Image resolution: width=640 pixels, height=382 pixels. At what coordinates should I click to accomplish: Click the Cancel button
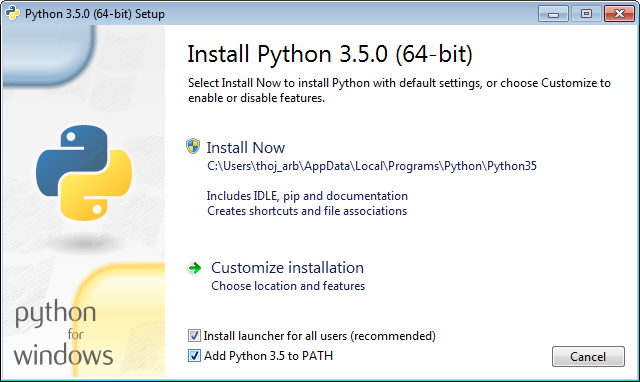588,357
